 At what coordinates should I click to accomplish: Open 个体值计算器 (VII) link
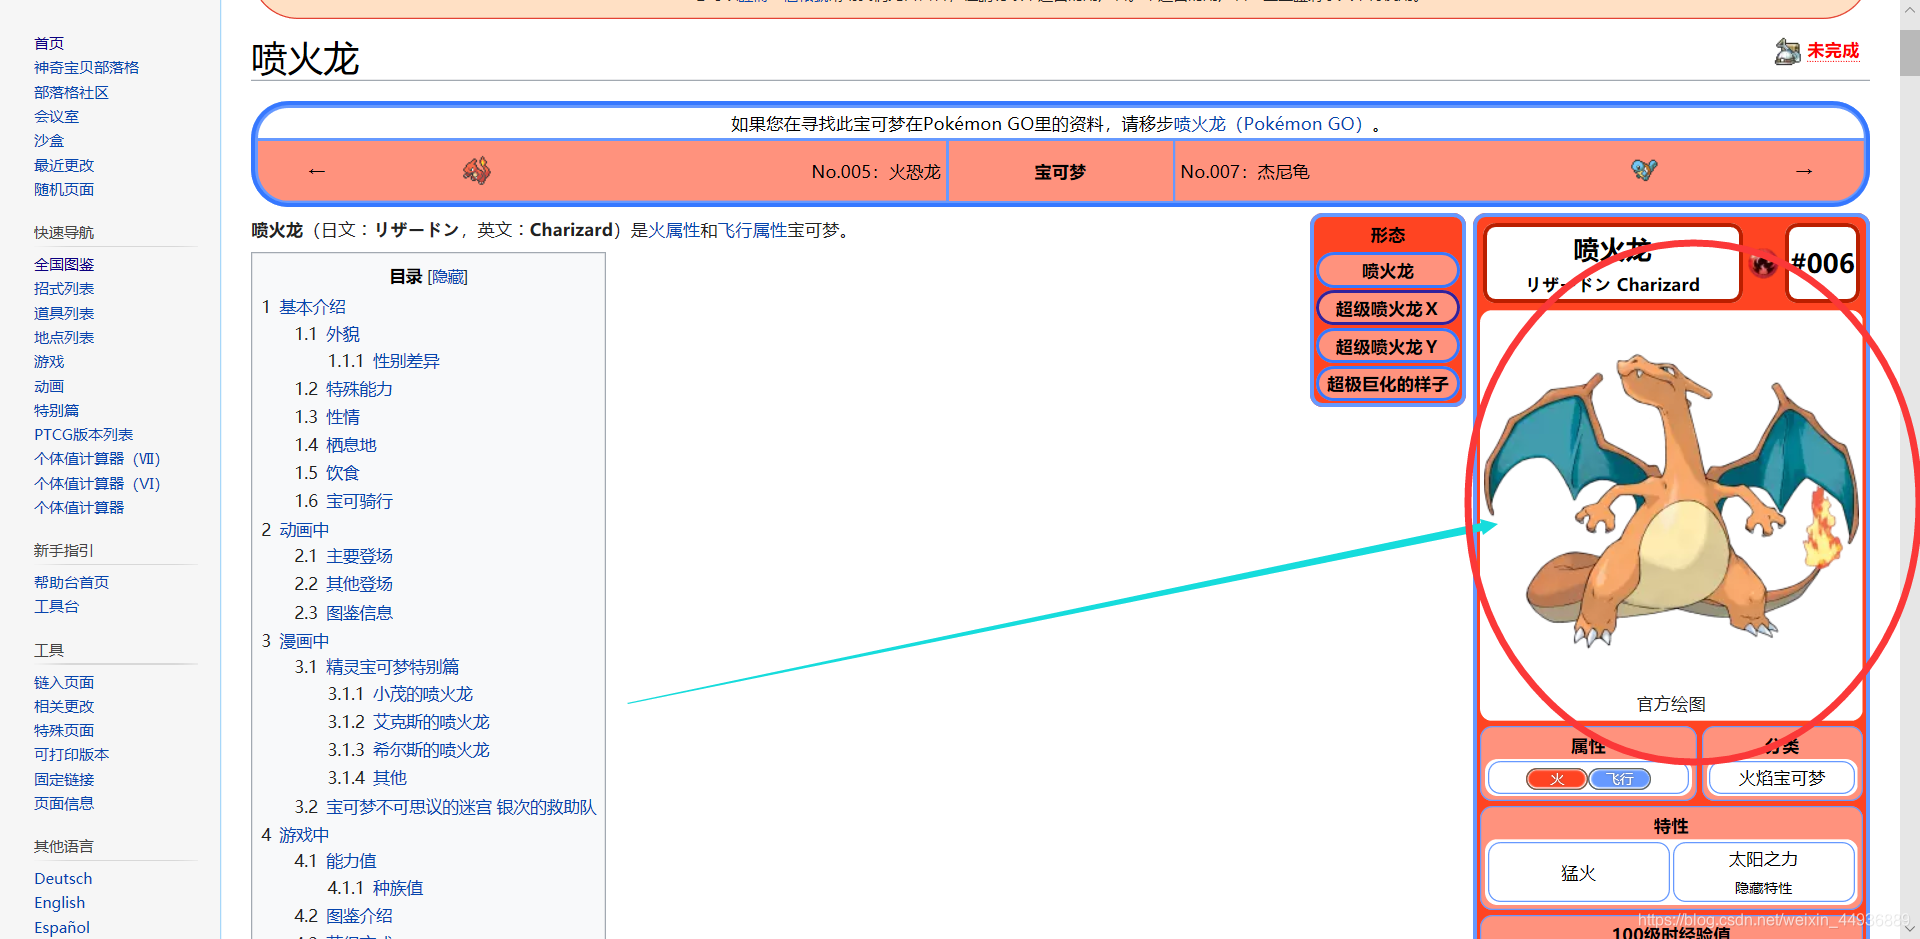tap(97, 458)
